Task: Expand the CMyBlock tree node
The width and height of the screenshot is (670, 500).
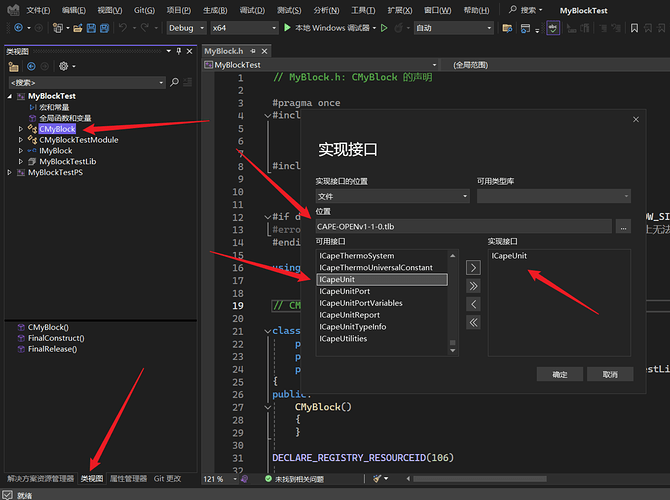Action: coord(20,129)
